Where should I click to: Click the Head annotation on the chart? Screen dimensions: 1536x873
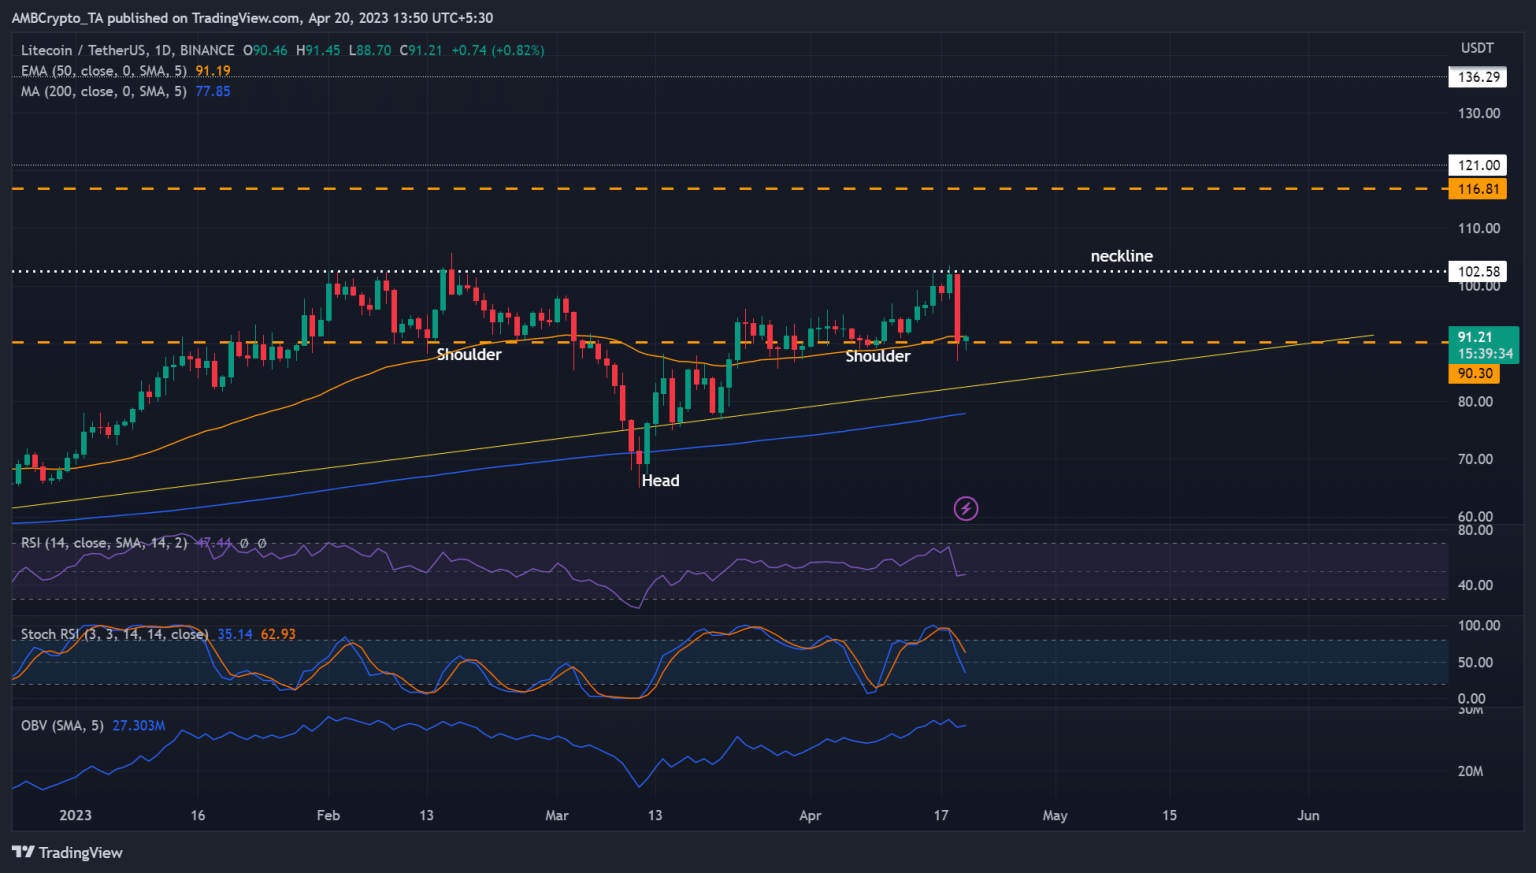(x=661, y=480)
